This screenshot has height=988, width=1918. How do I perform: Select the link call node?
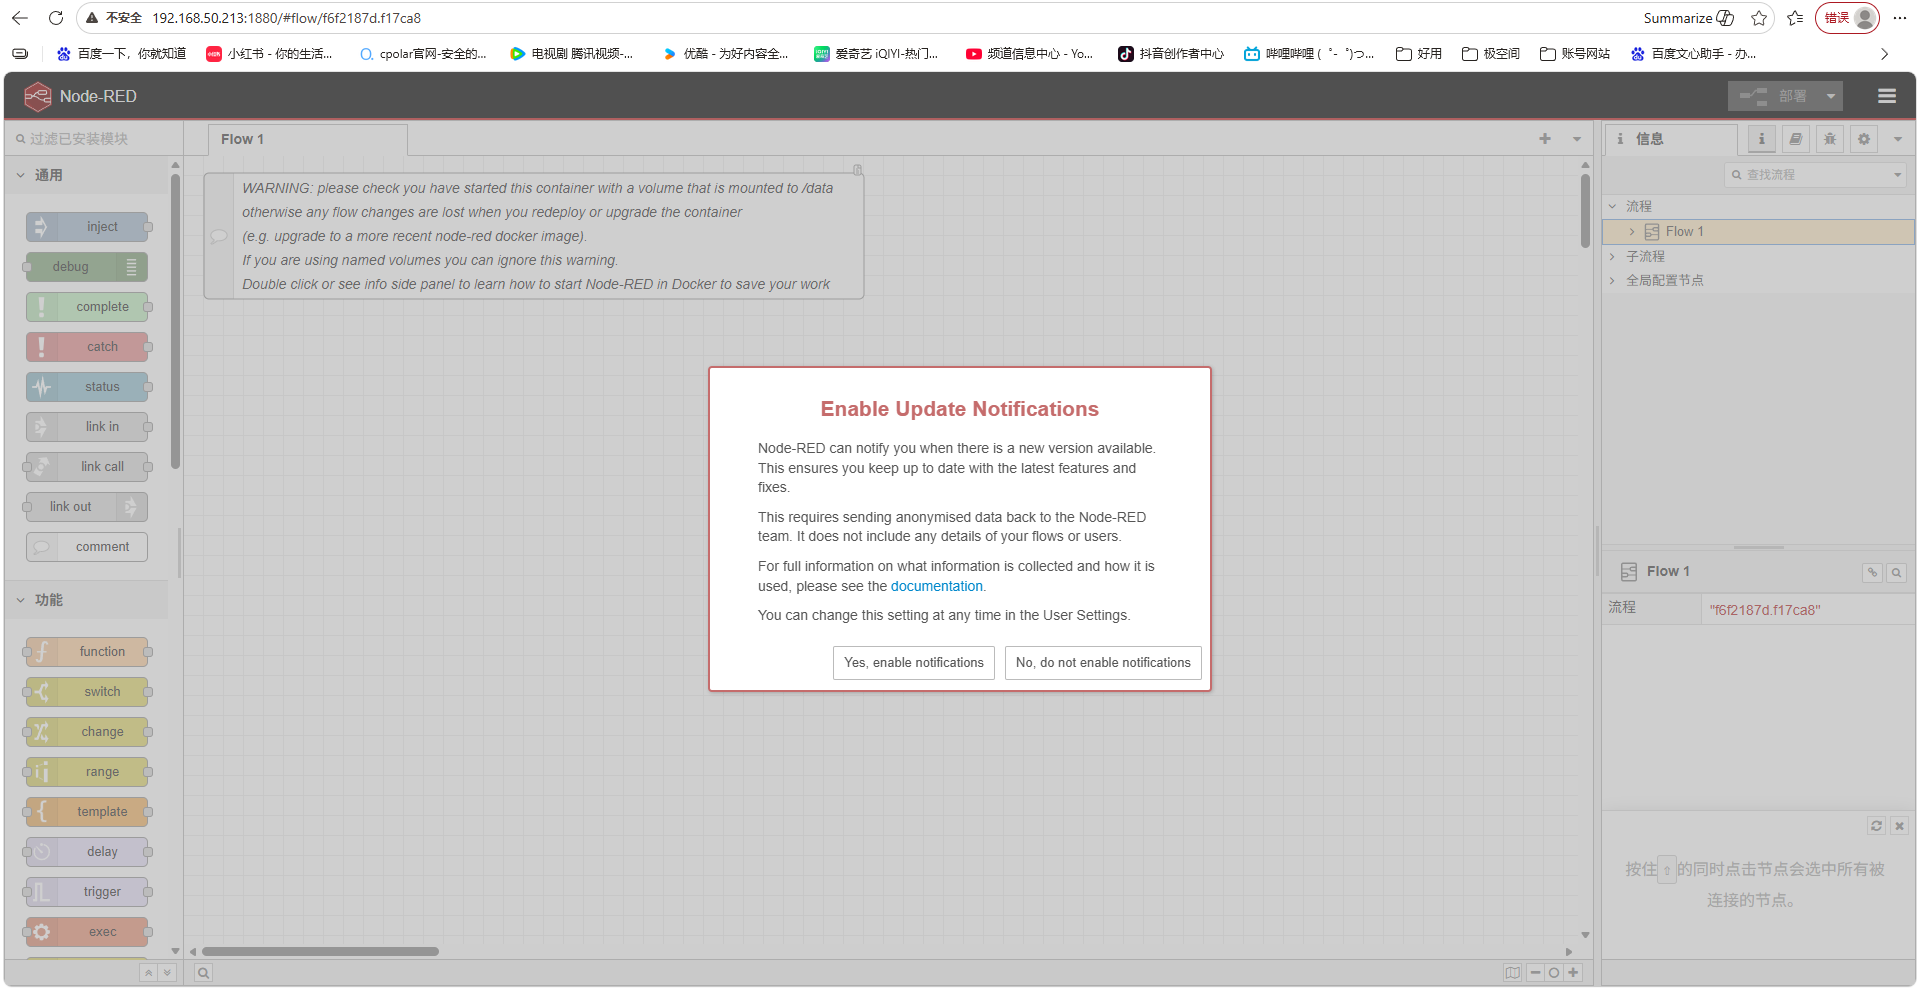pyautogui.click(x=87, y=467)
